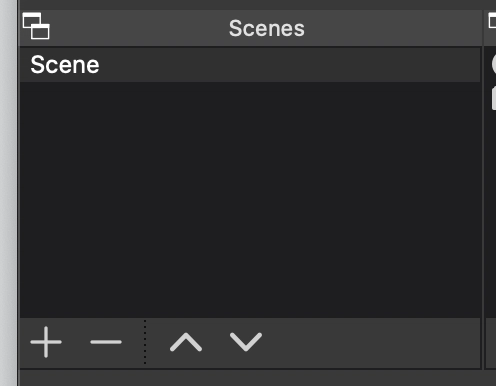
Task: Move the scene up with the up chevron
Action: pos(186,342)
